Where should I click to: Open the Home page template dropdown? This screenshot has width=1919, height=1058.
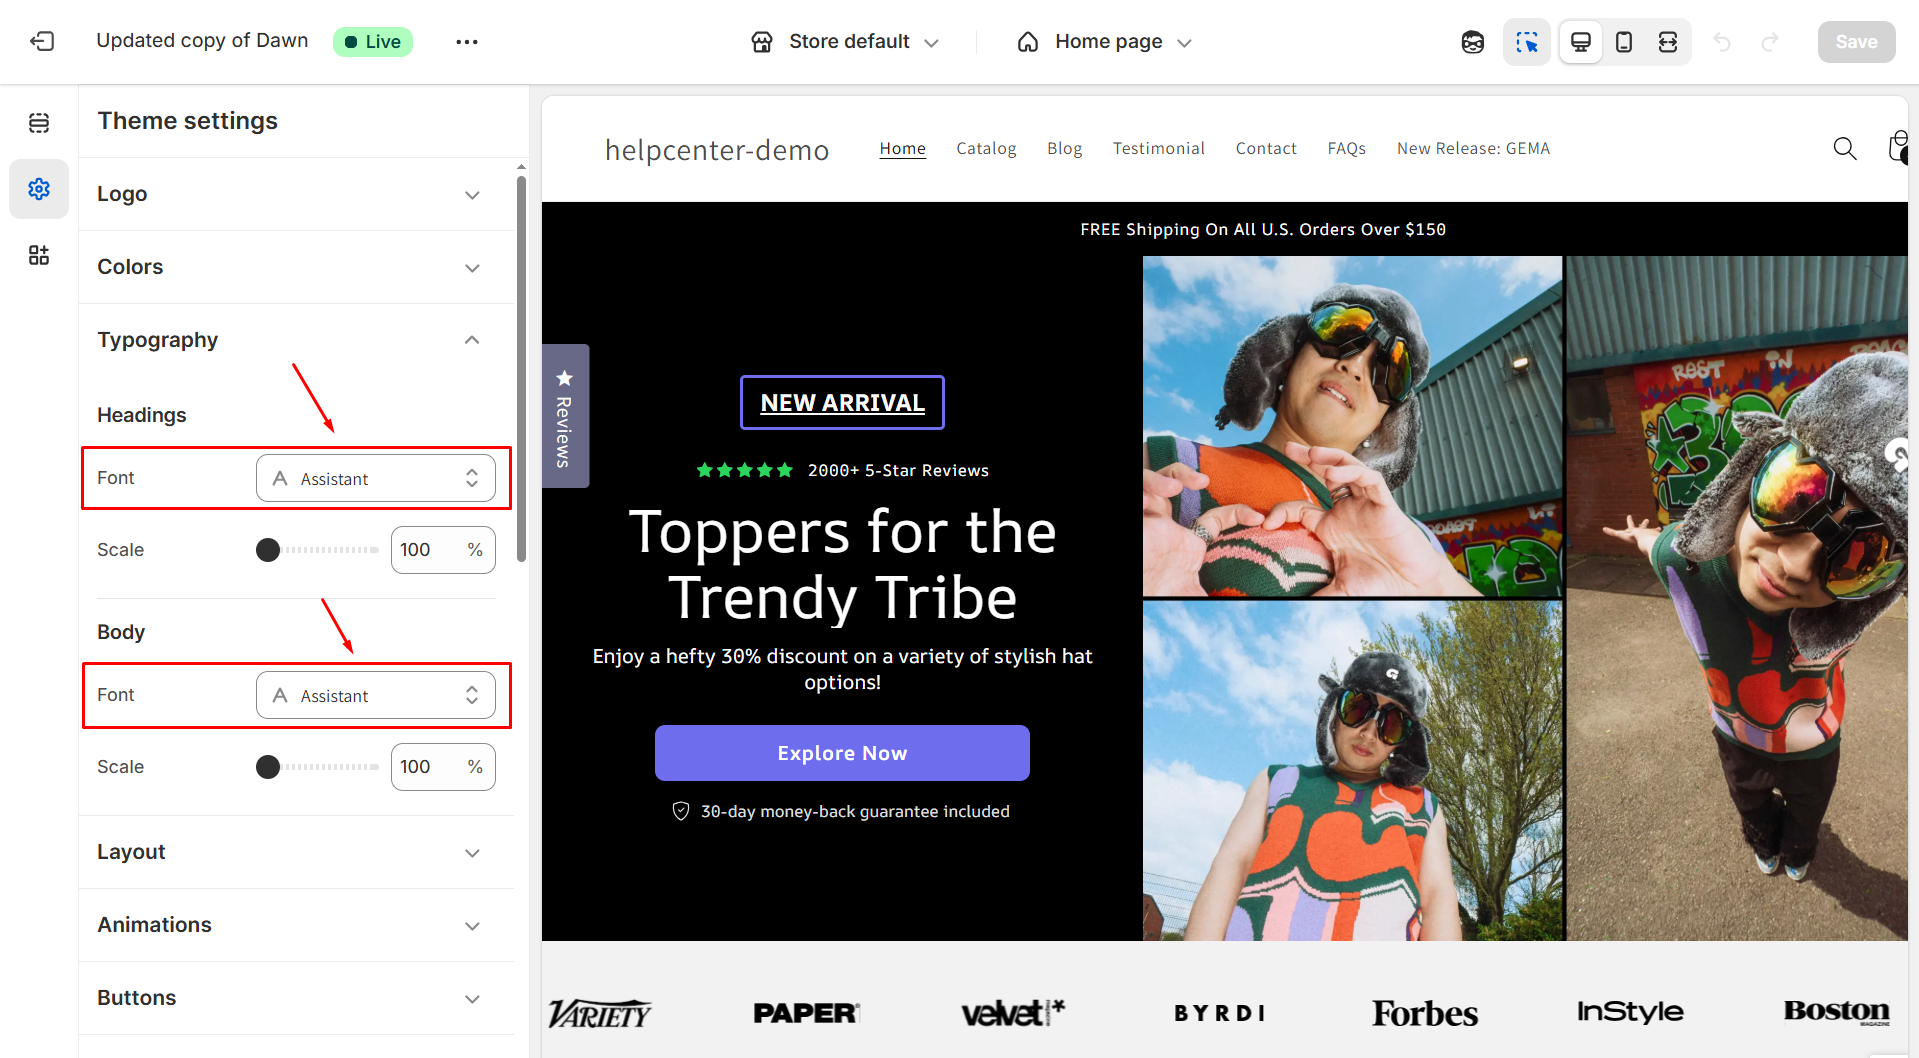pos(1106,42)
